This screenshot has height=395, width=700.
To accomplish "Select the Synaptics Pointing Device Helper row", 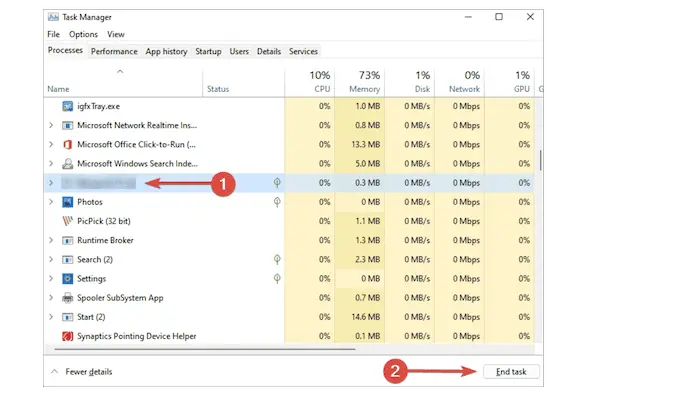I will (289, 336).
